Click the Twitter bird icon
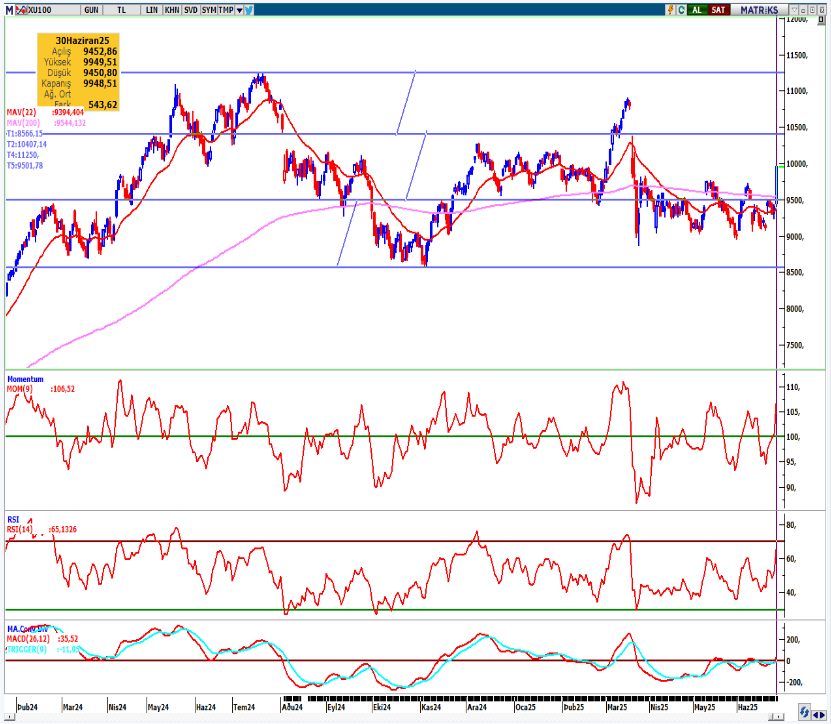 (249, 10)
